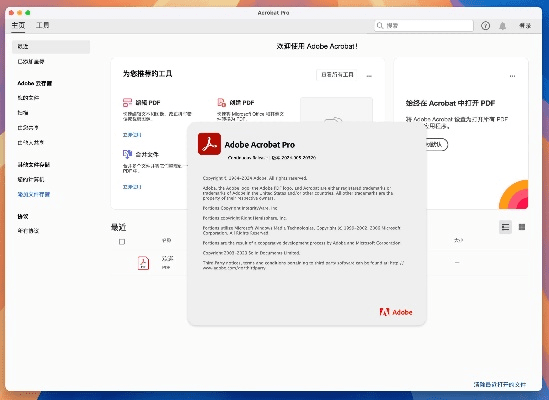Viewport: 549px width, 400px height.
Task: Open 您的计算机 in the sidebar
Action: 31,180
